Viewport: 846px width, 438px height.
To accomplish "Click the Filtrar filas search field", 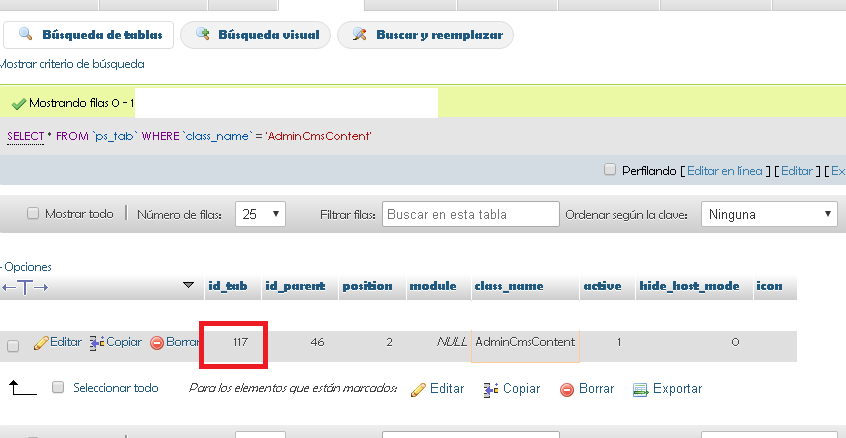I will [470, 214].
